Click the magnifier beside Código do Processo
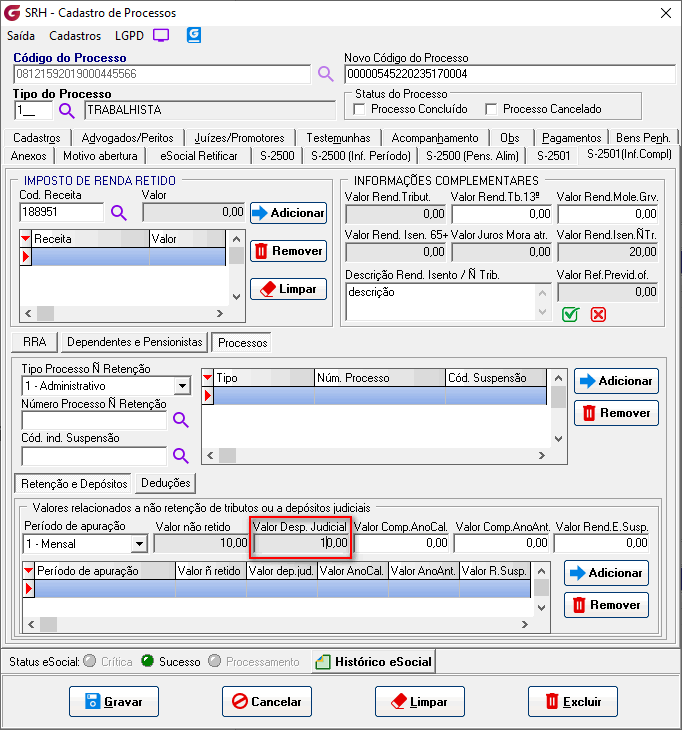This screenshot has width=682, height=730. [x=325, y=74]
